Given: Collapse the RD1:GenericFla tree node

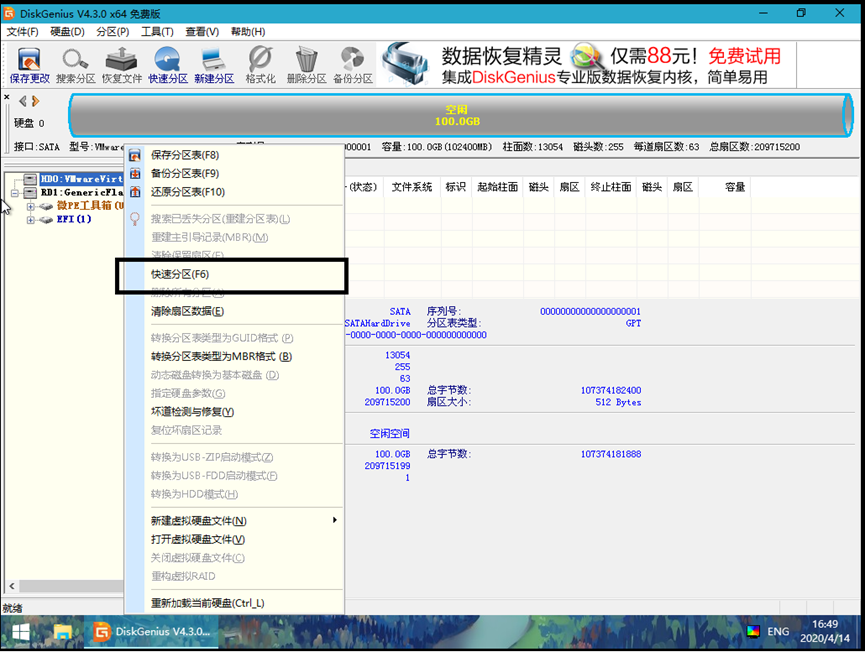Looking at the screenshot, I should (15, 193).
